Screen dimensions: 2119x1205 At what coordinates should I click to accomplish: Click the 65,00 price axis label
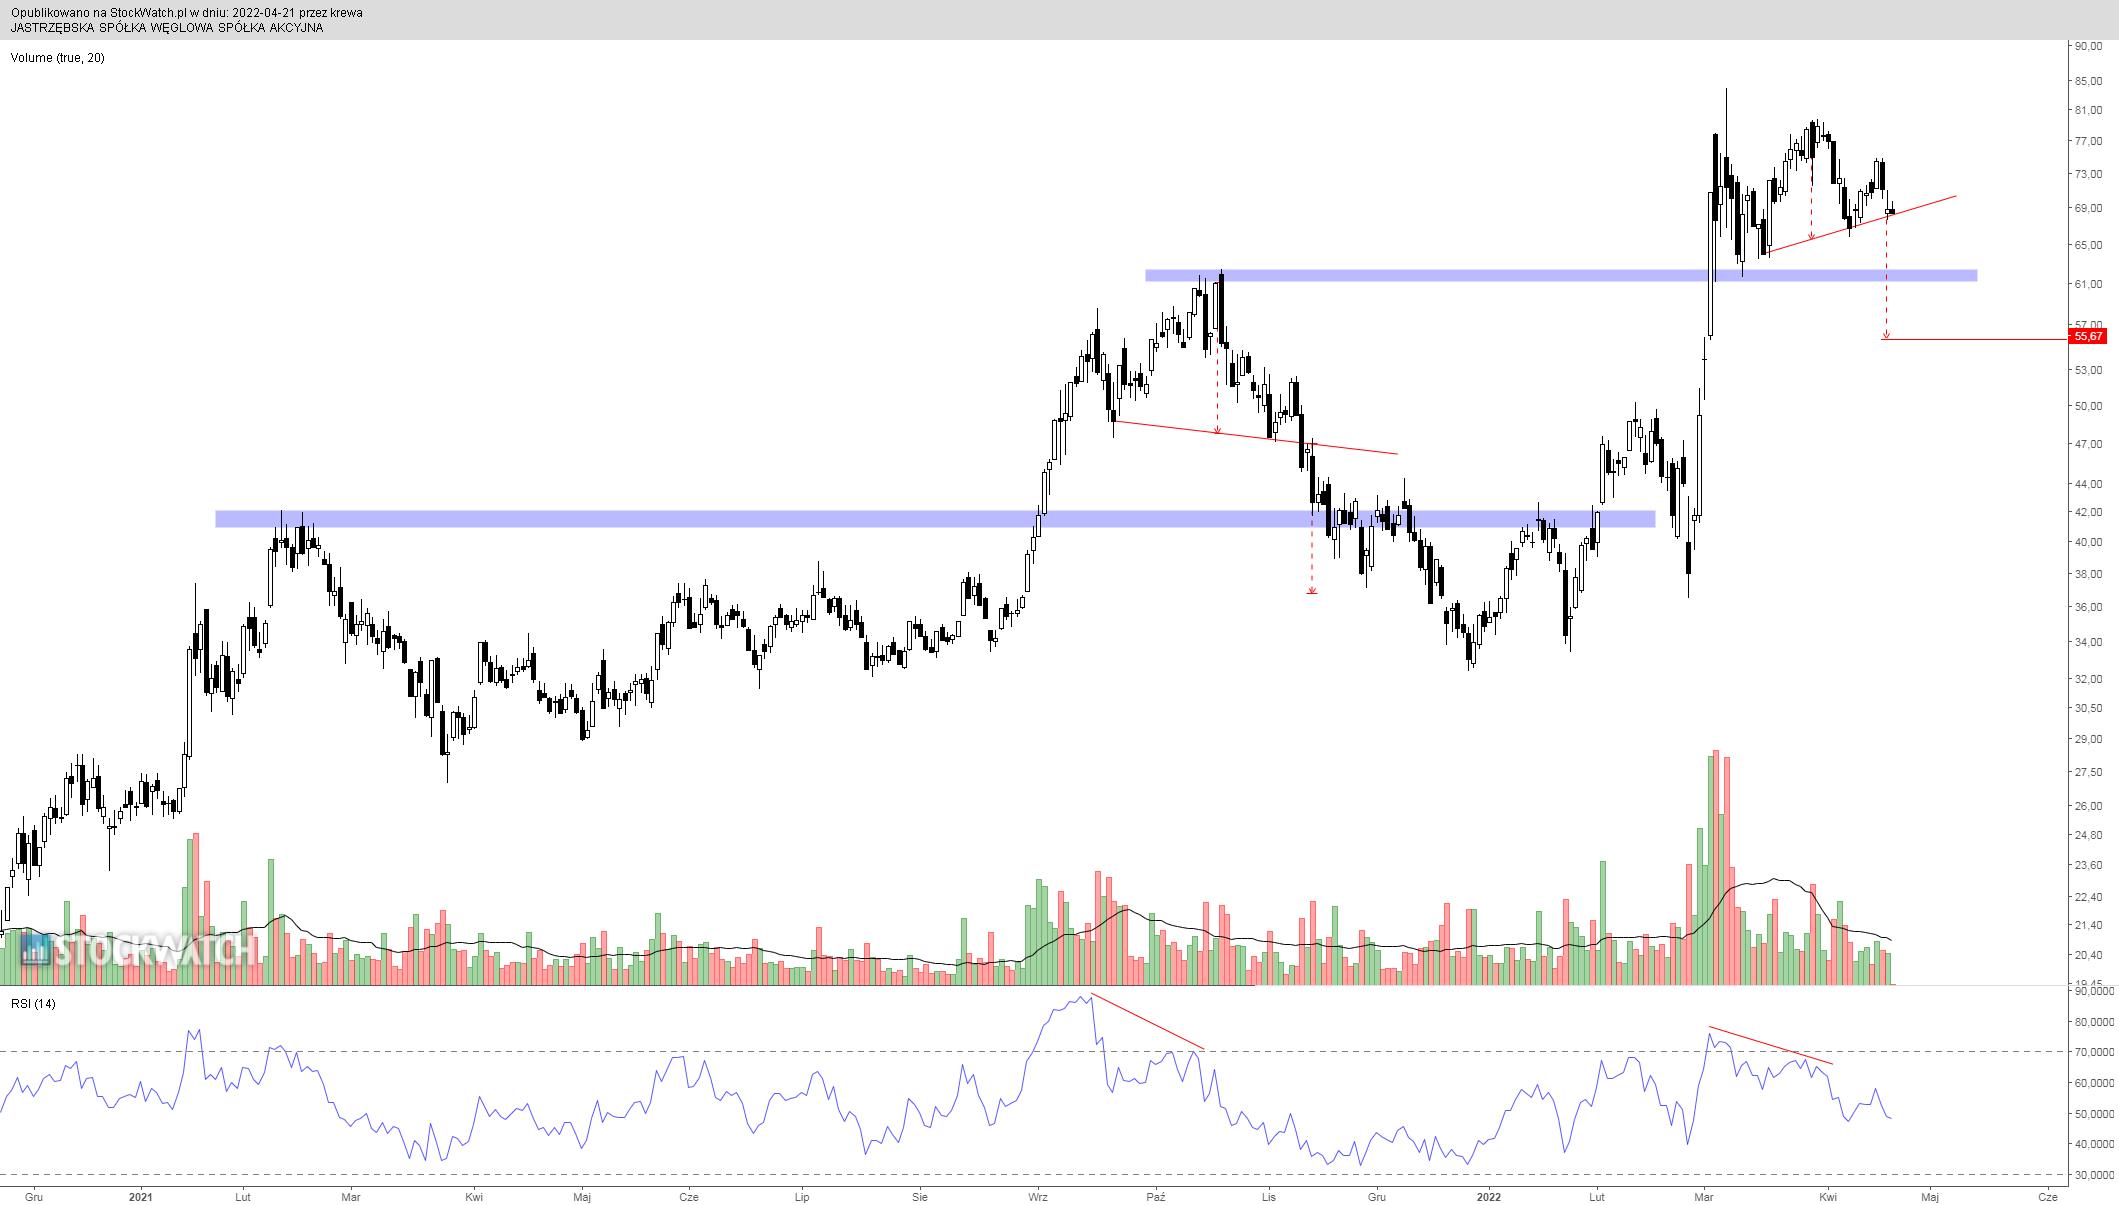(x=2087, y=245)
